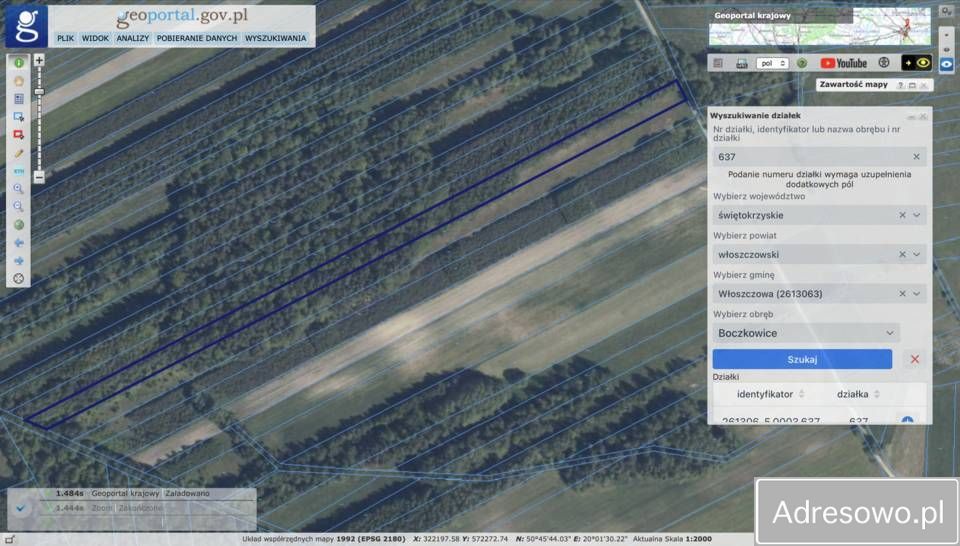The width and height of the screenshot is (960, 546).
Task: Click the orange circle tool in left toolbar
Action: (19, 81)
